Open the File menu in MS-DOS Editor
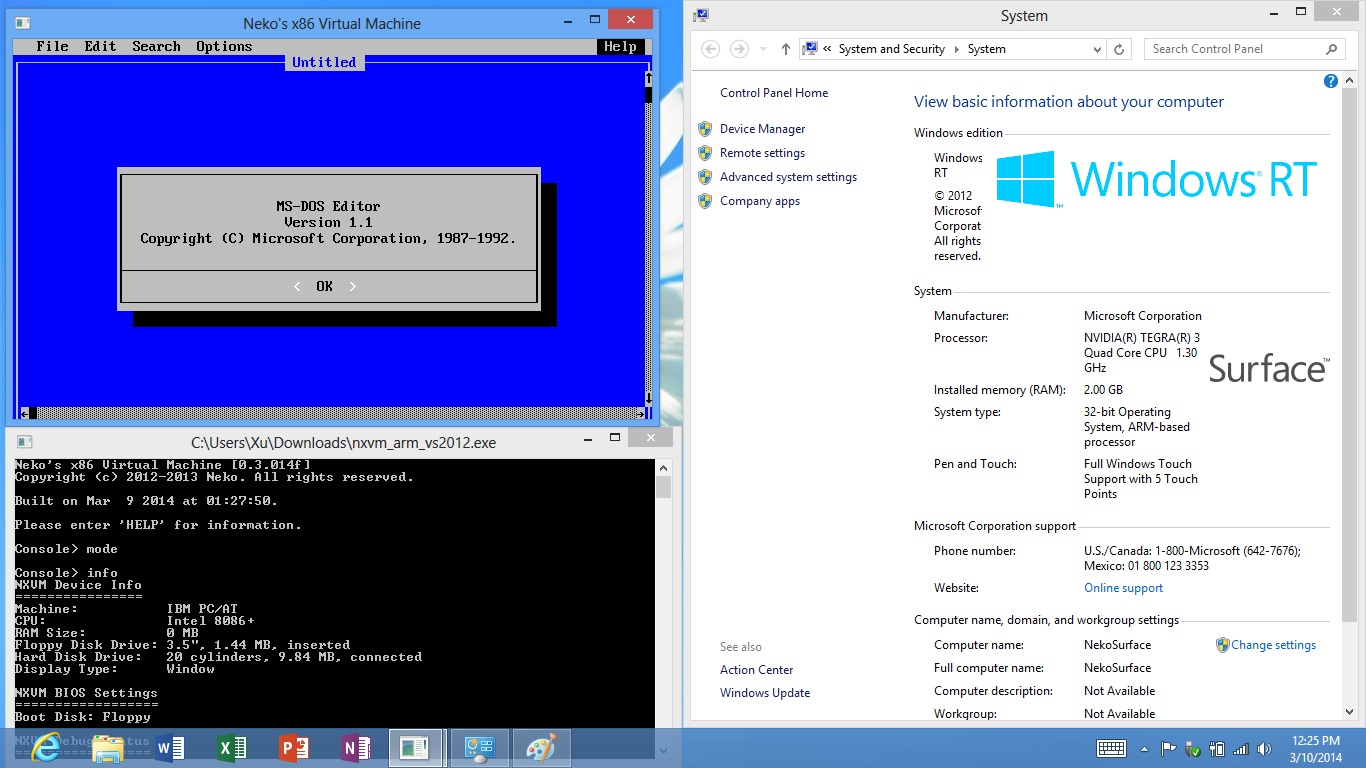 (x=52, y=46)
